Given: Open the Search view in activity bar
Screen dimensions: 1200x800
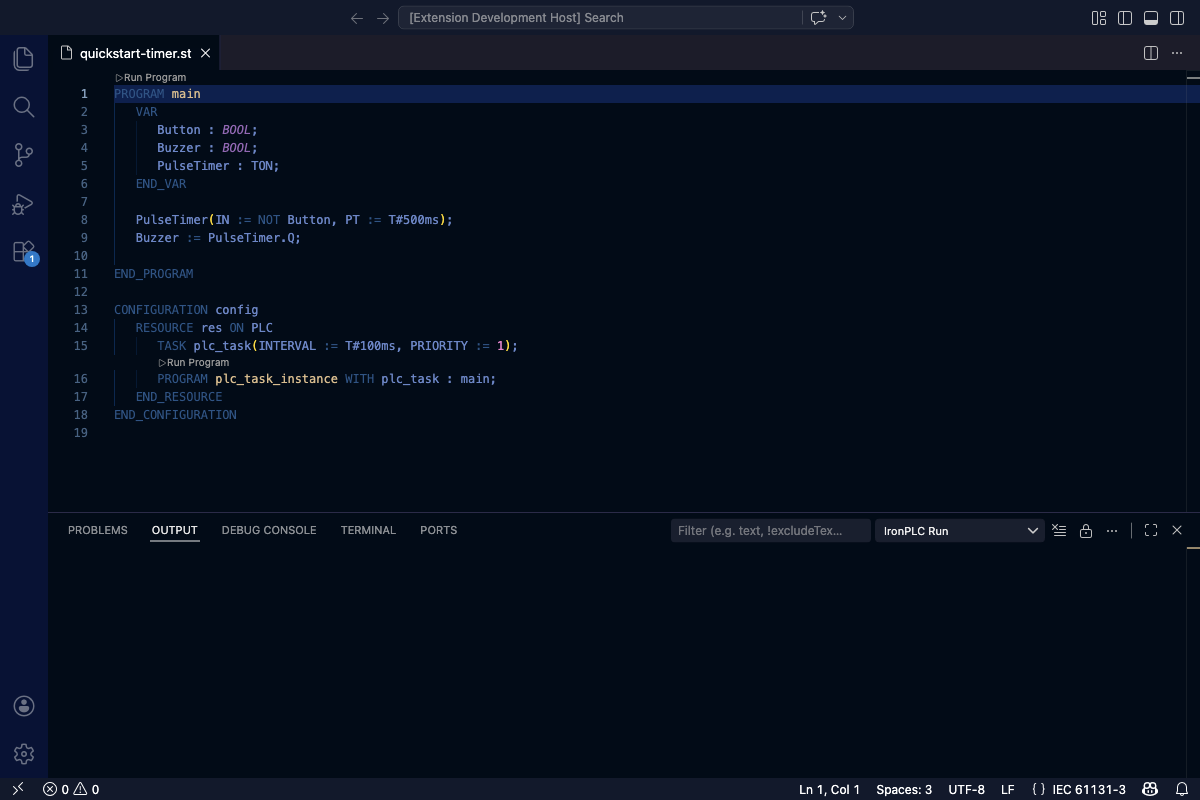Looking at the screenshot, I should click(24, 107).
